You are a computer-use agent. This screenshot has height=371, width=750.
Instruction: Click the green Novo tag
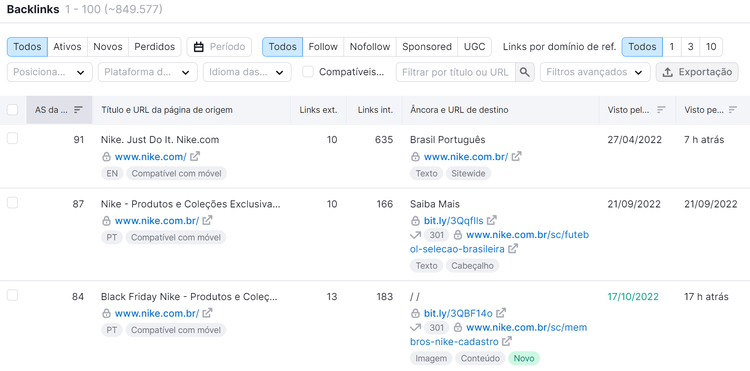tap(524, 358)
